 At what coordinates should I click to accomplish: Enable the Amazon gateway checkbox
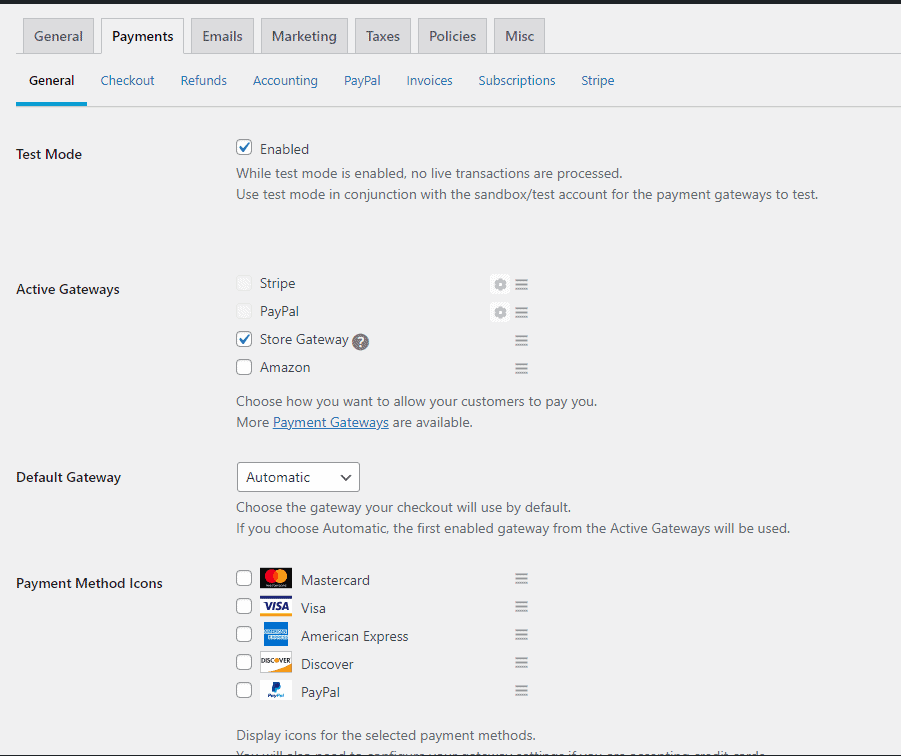(x=244, y=368)
